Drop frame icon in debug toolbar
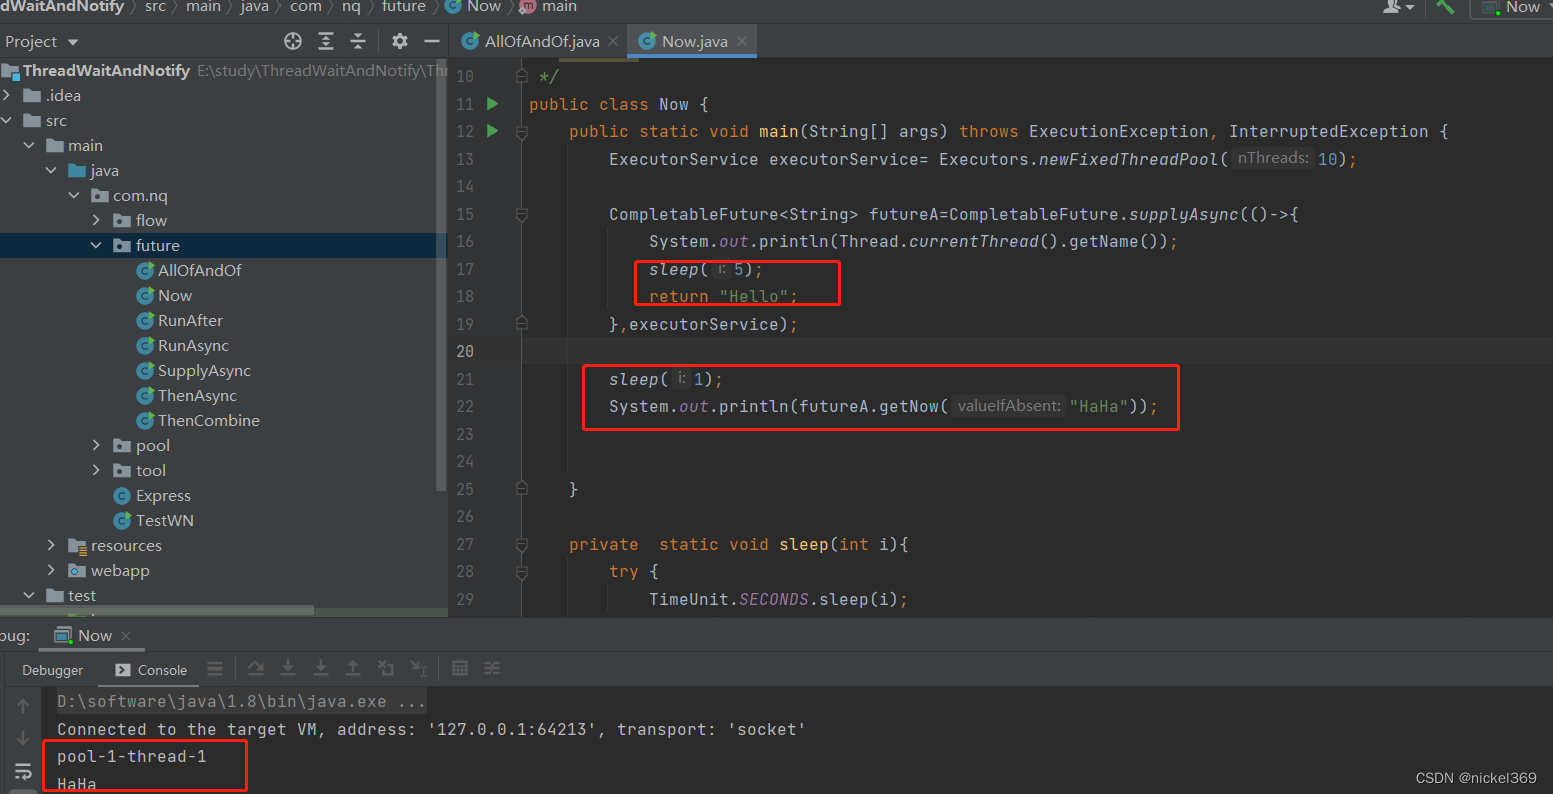The image size is (1553, 794). [386, 669]
